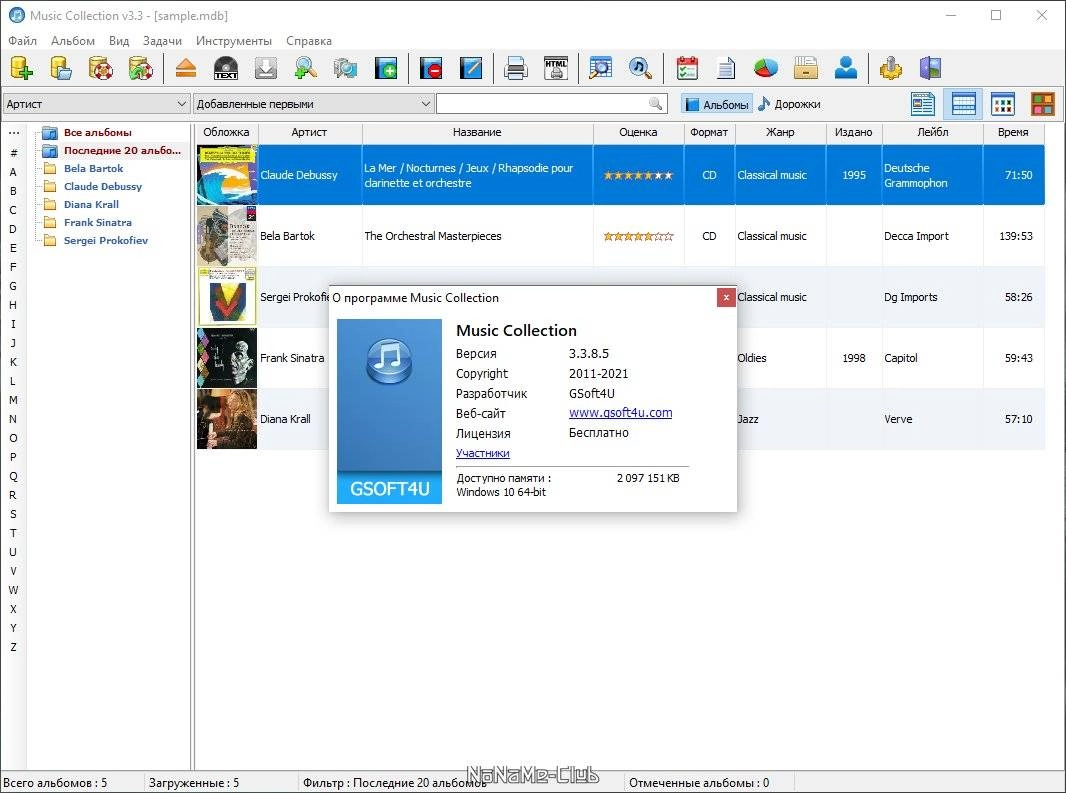
Task: Click the orange eject disc icon
Action: pos(186,68)
